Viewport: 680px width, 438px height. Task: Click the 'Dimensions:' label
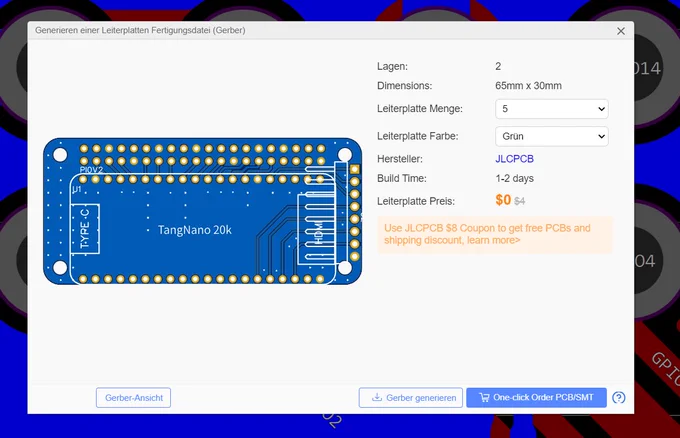[405, 86]
